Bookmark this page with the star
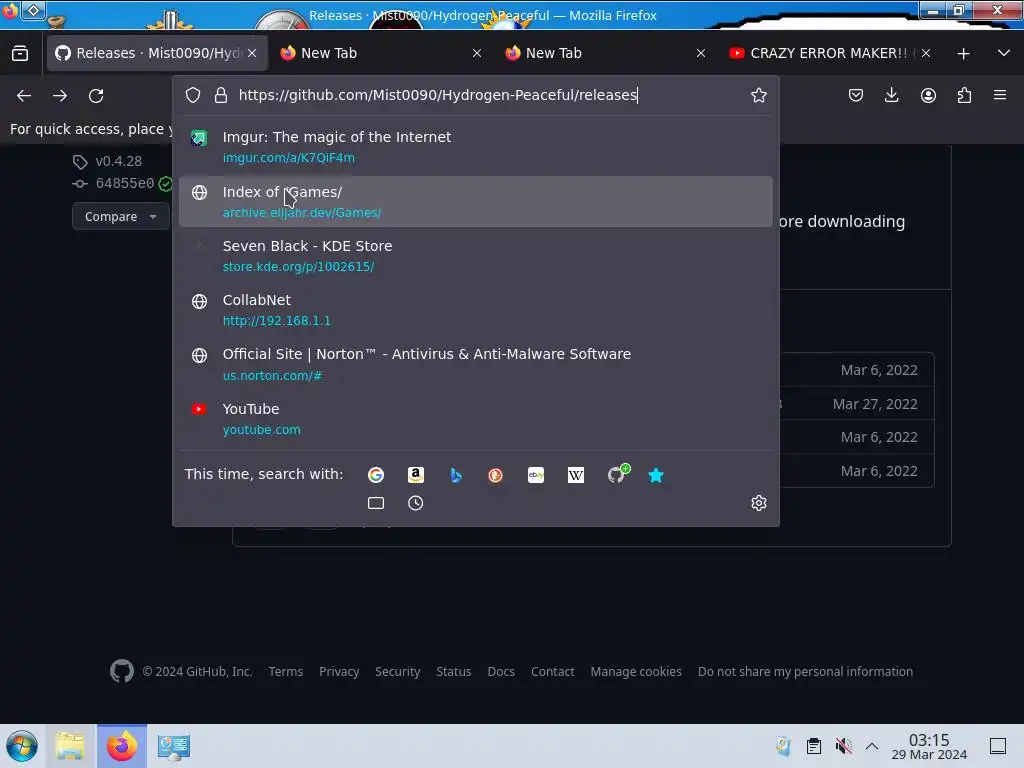This screenshot has height=768, width=1024. point(758,95)
